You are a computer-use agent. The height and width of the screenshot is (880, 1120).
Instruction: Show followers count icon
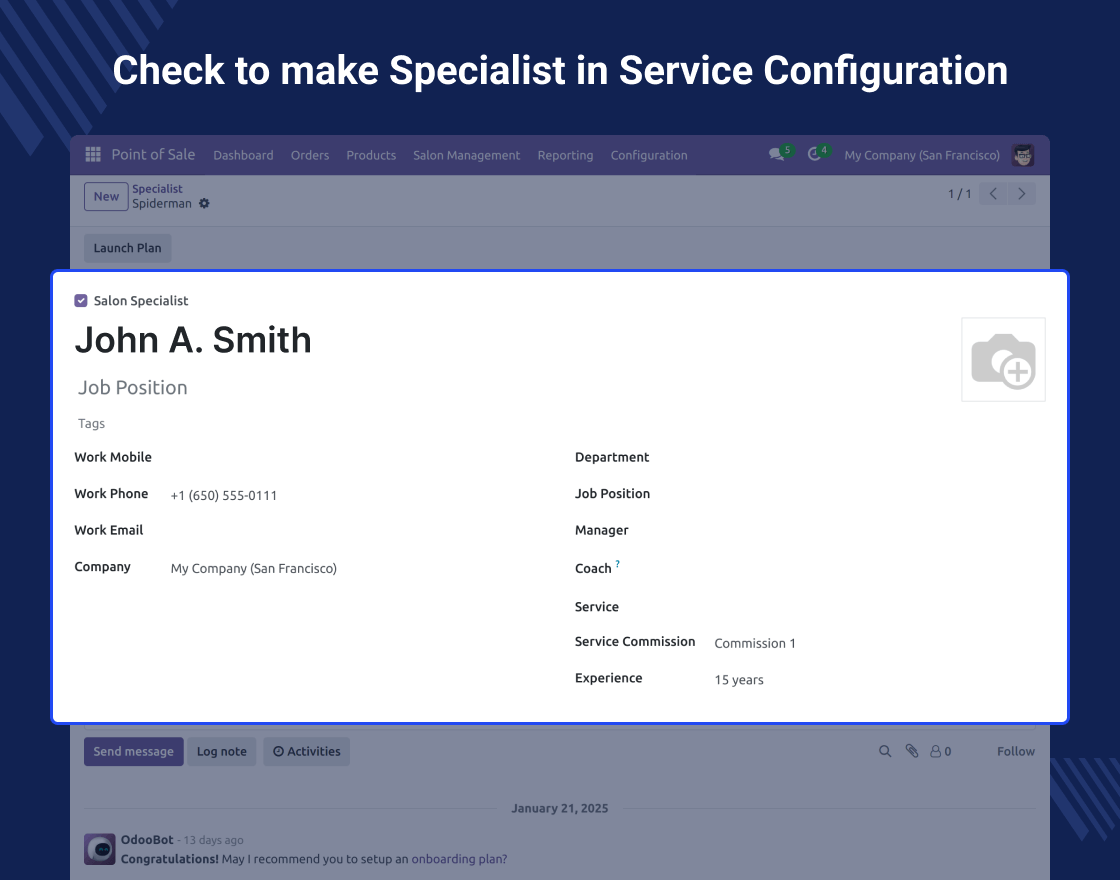[x=940, y=751]
